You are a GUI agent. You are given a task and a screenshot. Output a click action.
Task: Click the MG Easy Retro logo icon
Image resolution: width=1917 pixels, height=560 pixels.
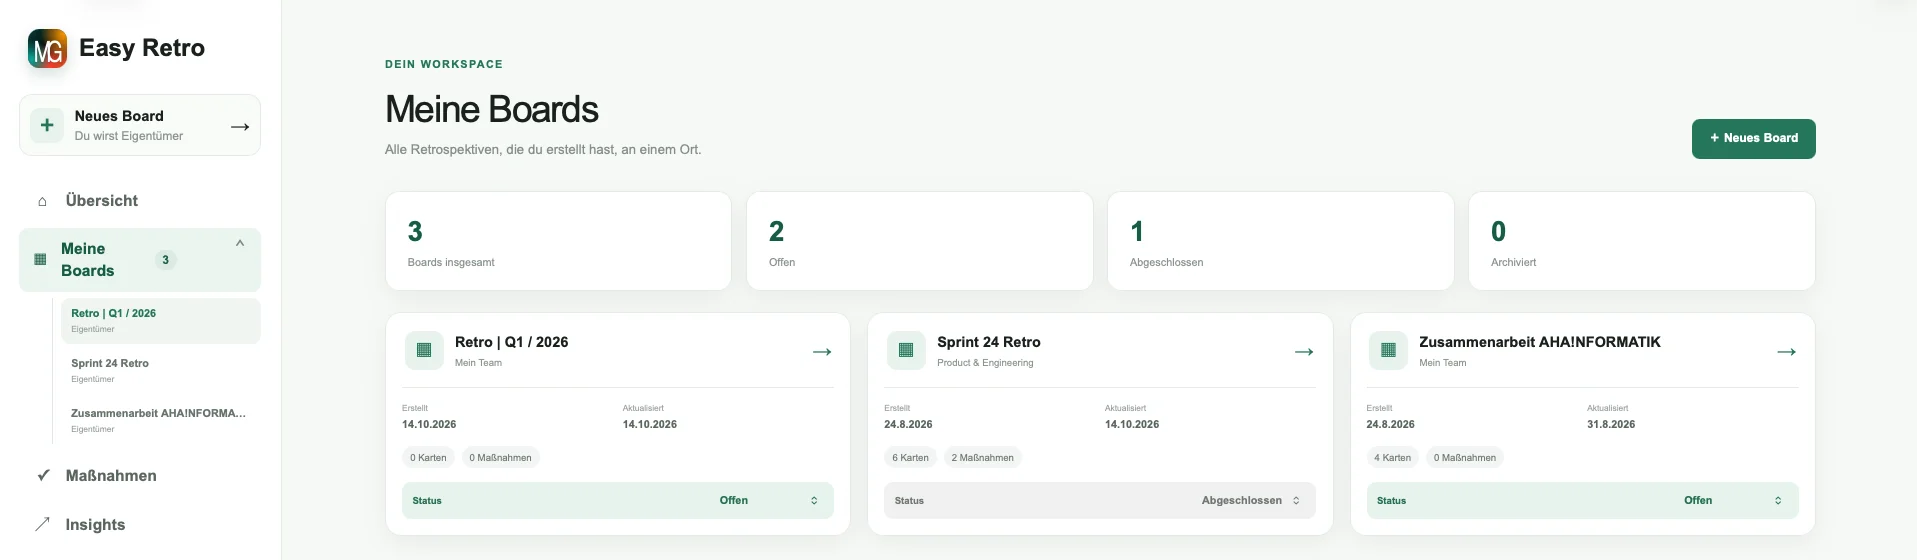coord(47,49)
